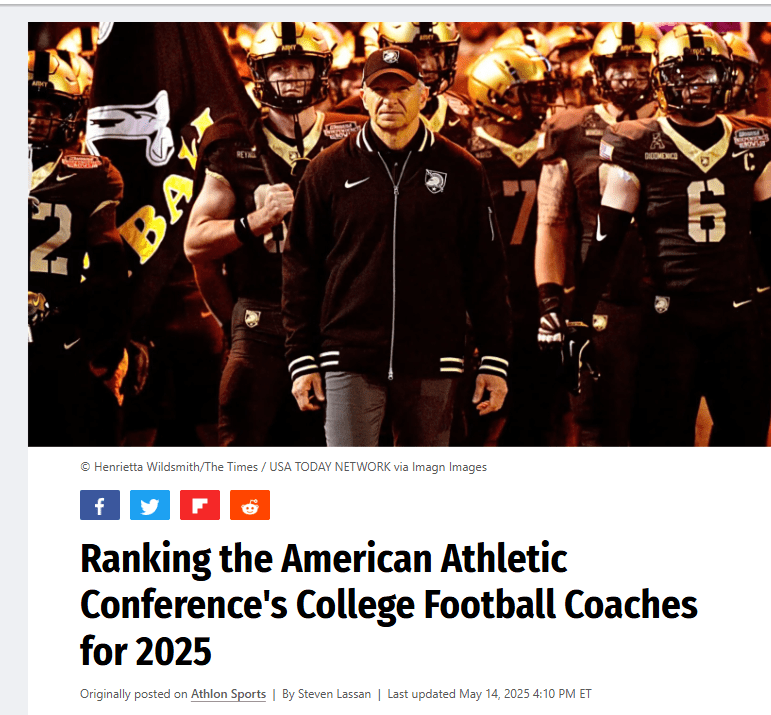Screen dimensions: 771x715
Task: Click the jersey number 6 in the photo
Action: point(706,211)
